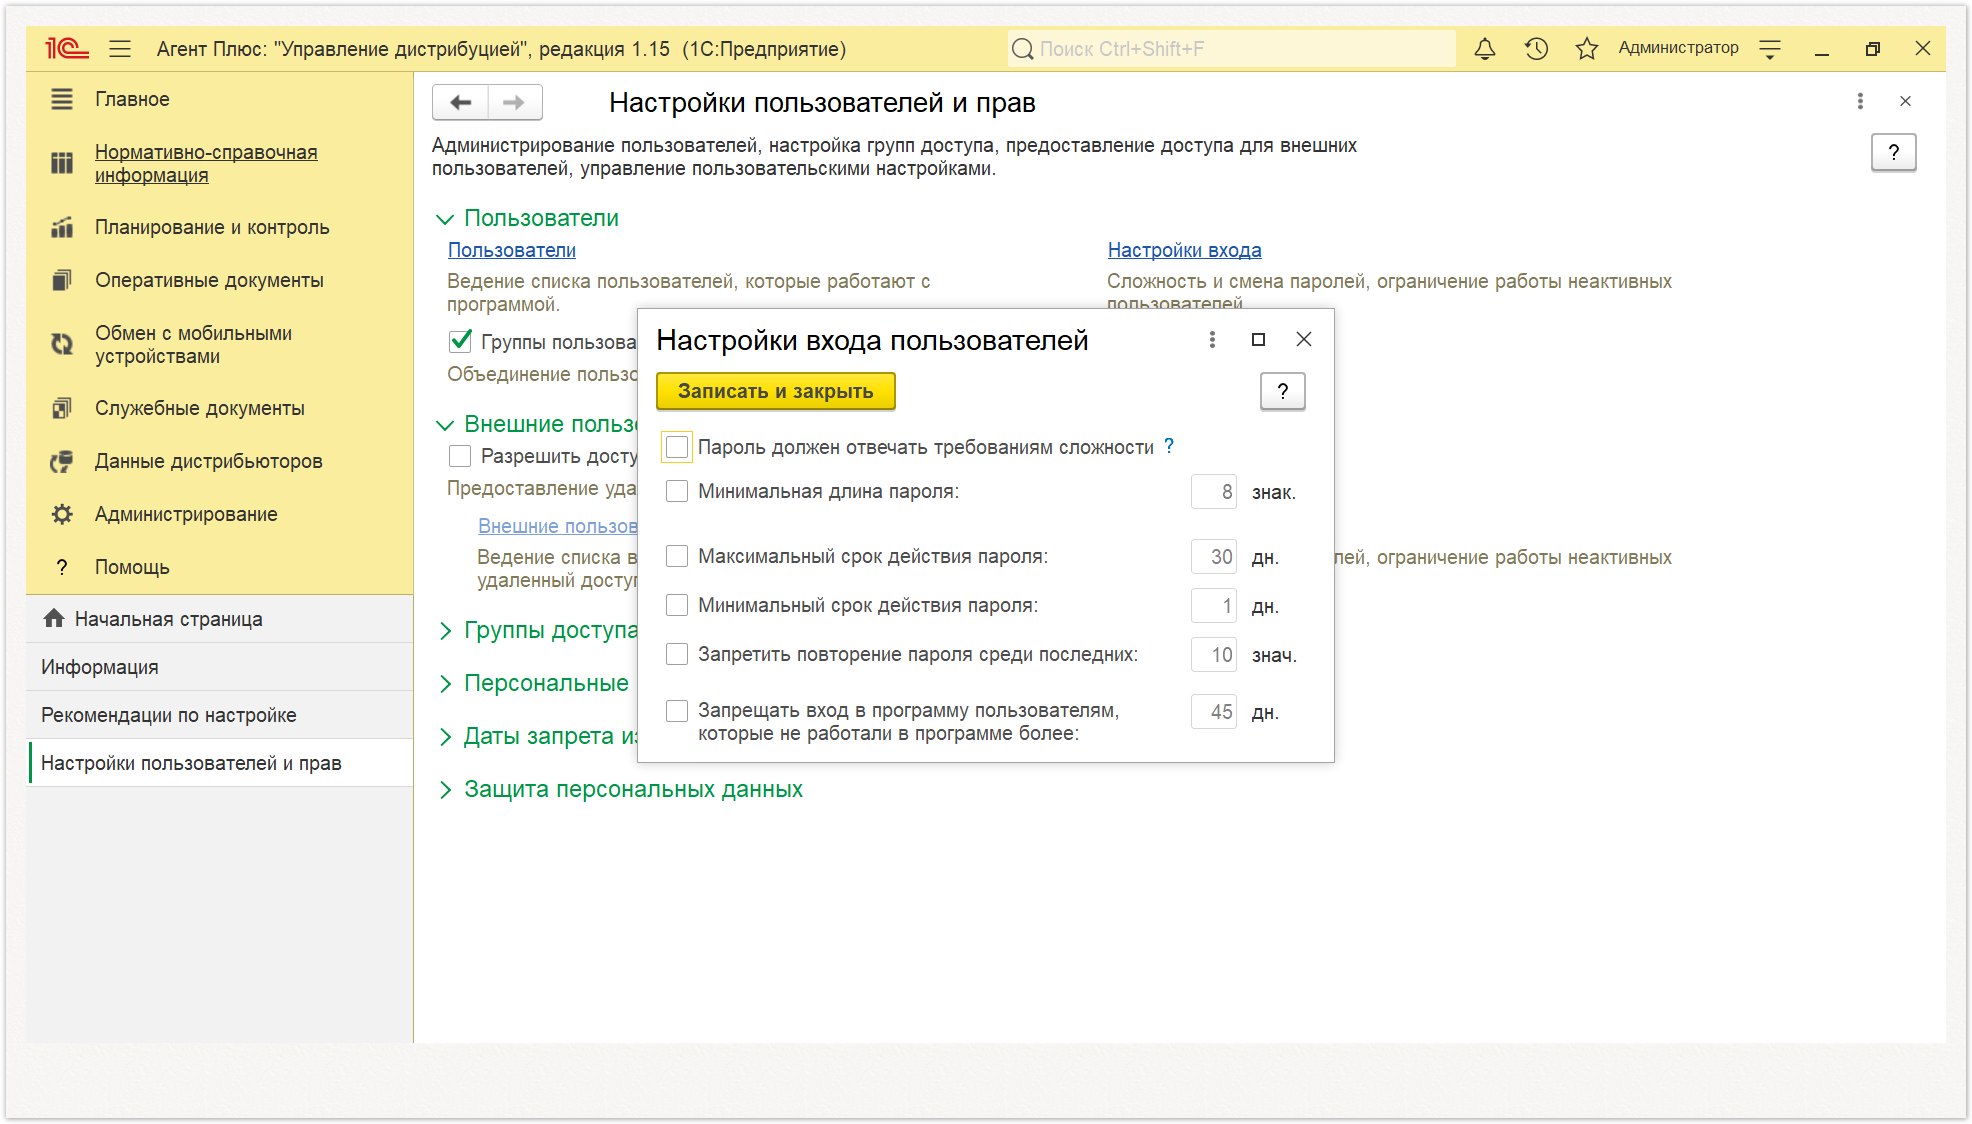Close the Настройки пользователей и прав page
The width and height of the screenshot is (1972, 1124).
pyautogui.click(x=1905, y=101)
